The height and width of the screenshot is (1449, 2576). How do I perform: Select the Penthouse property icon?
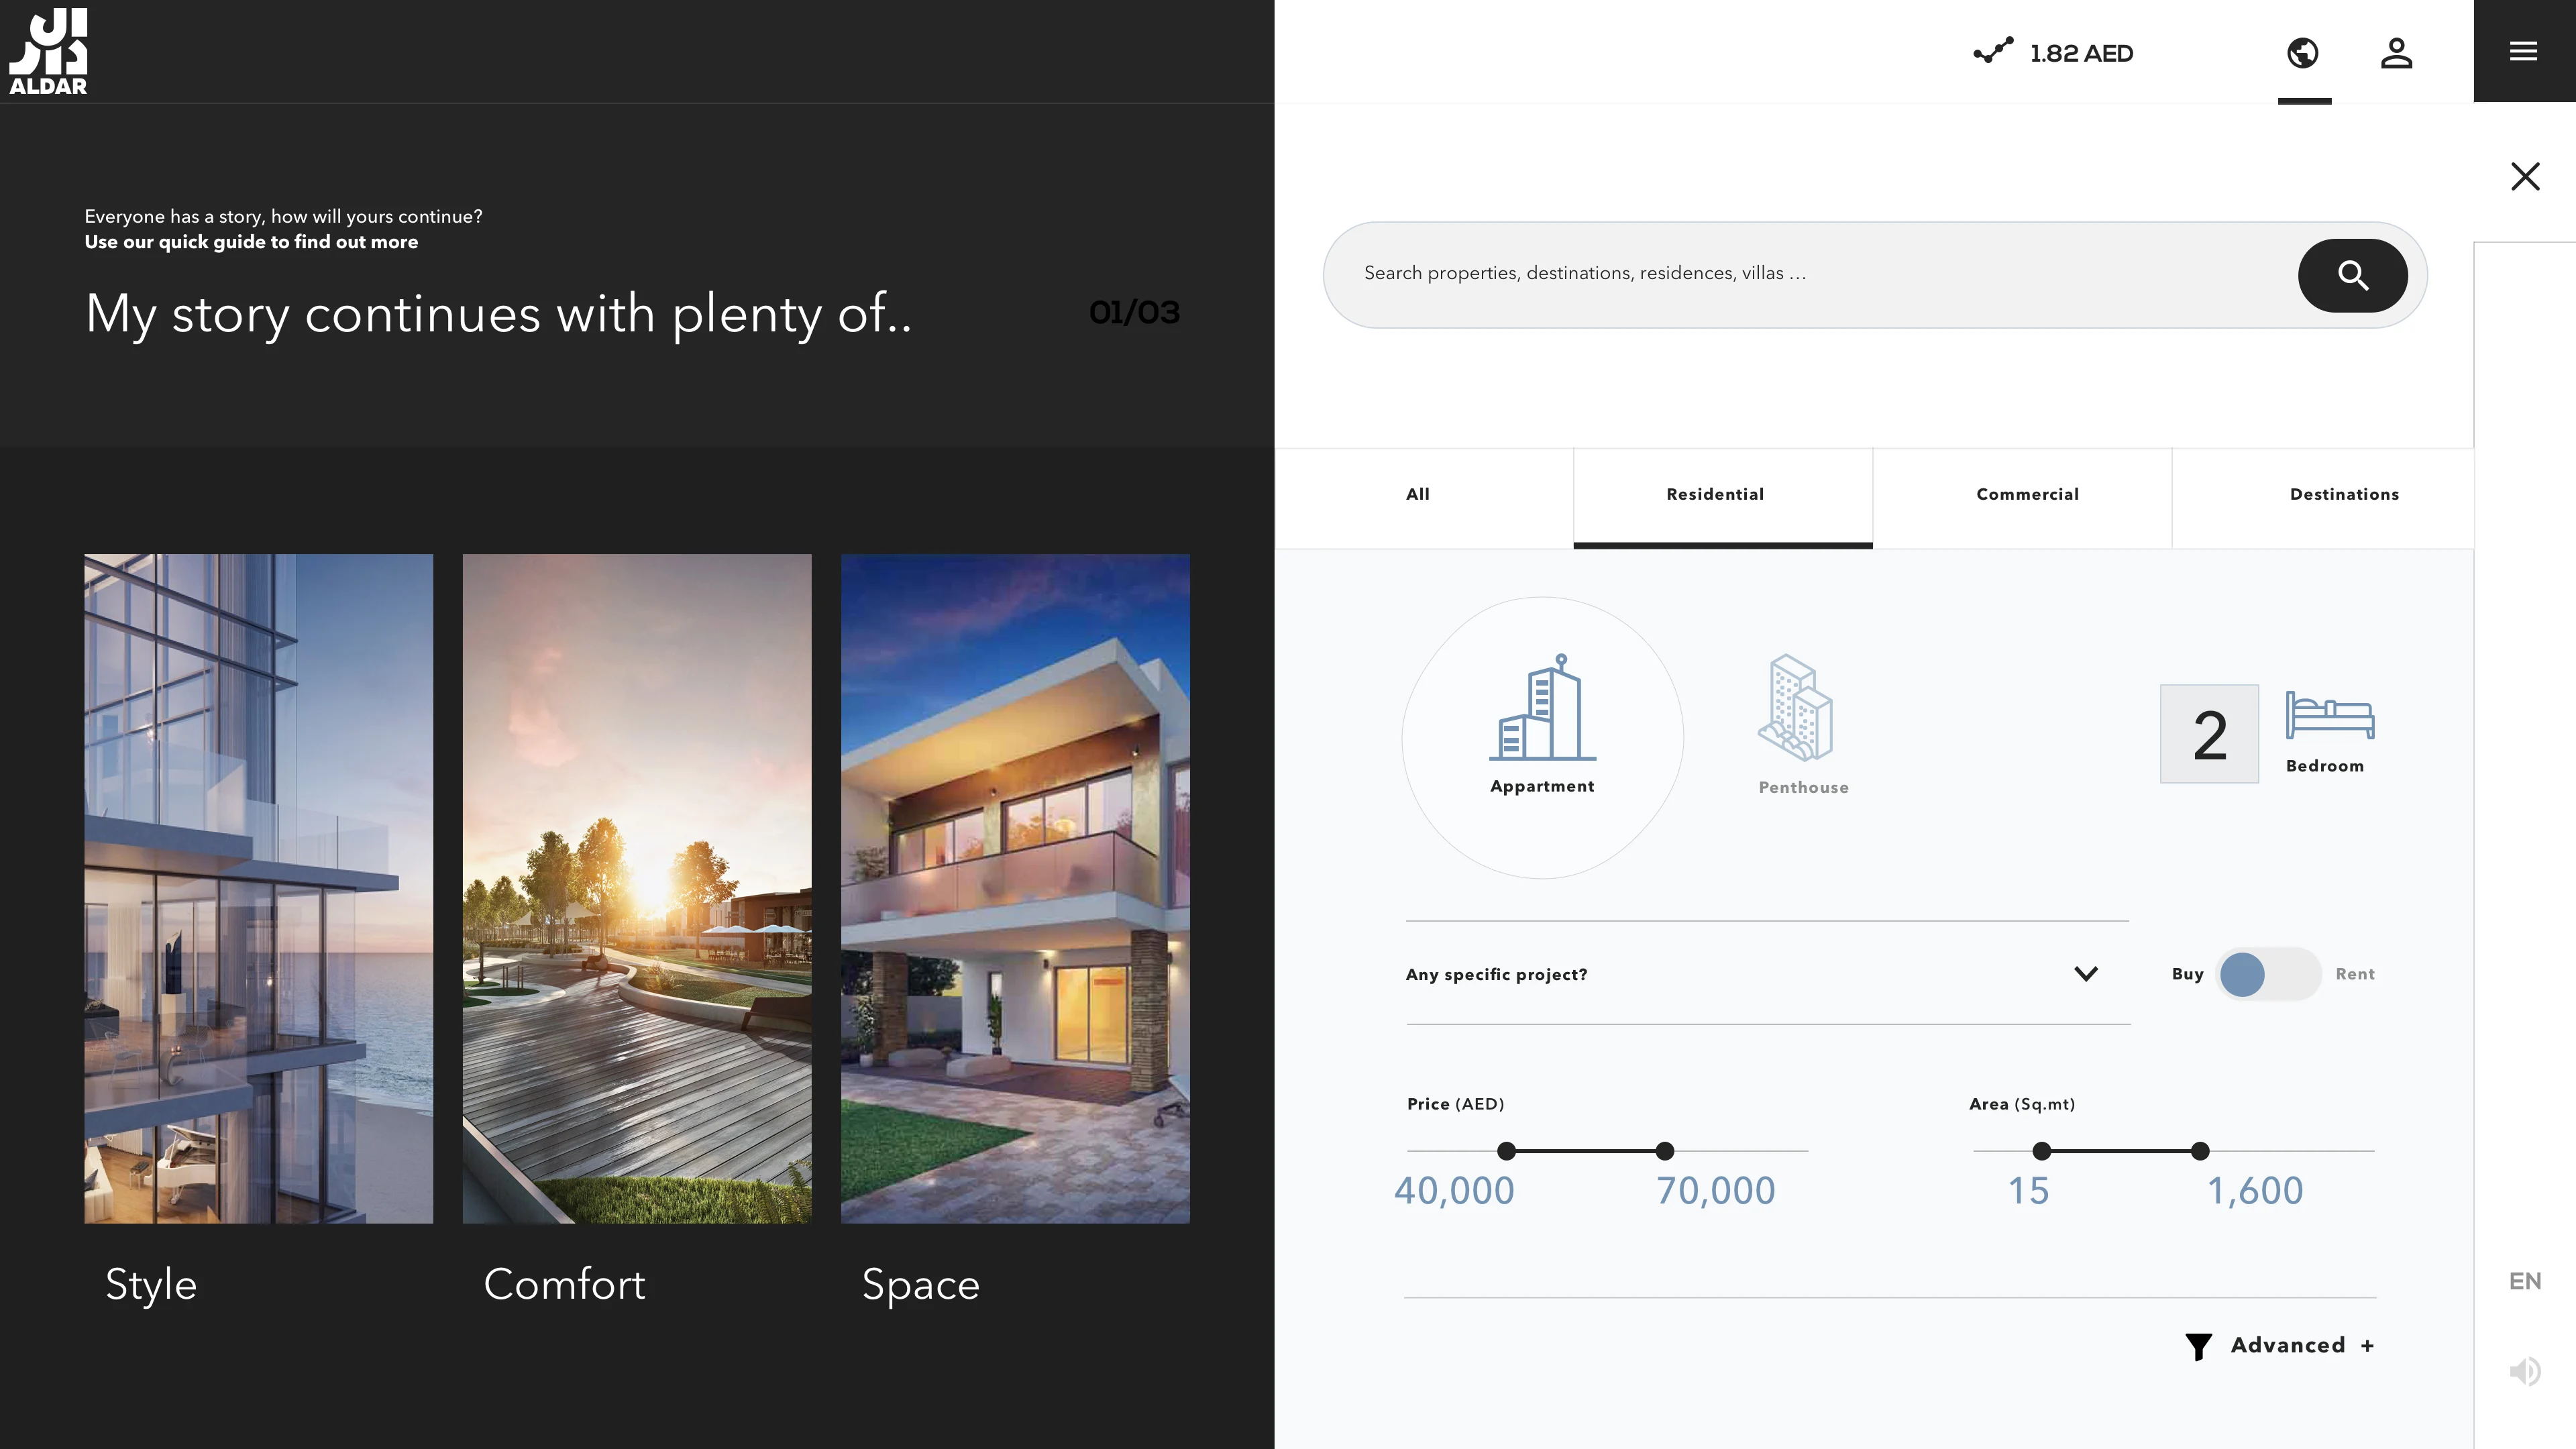tap(1797, 708)
